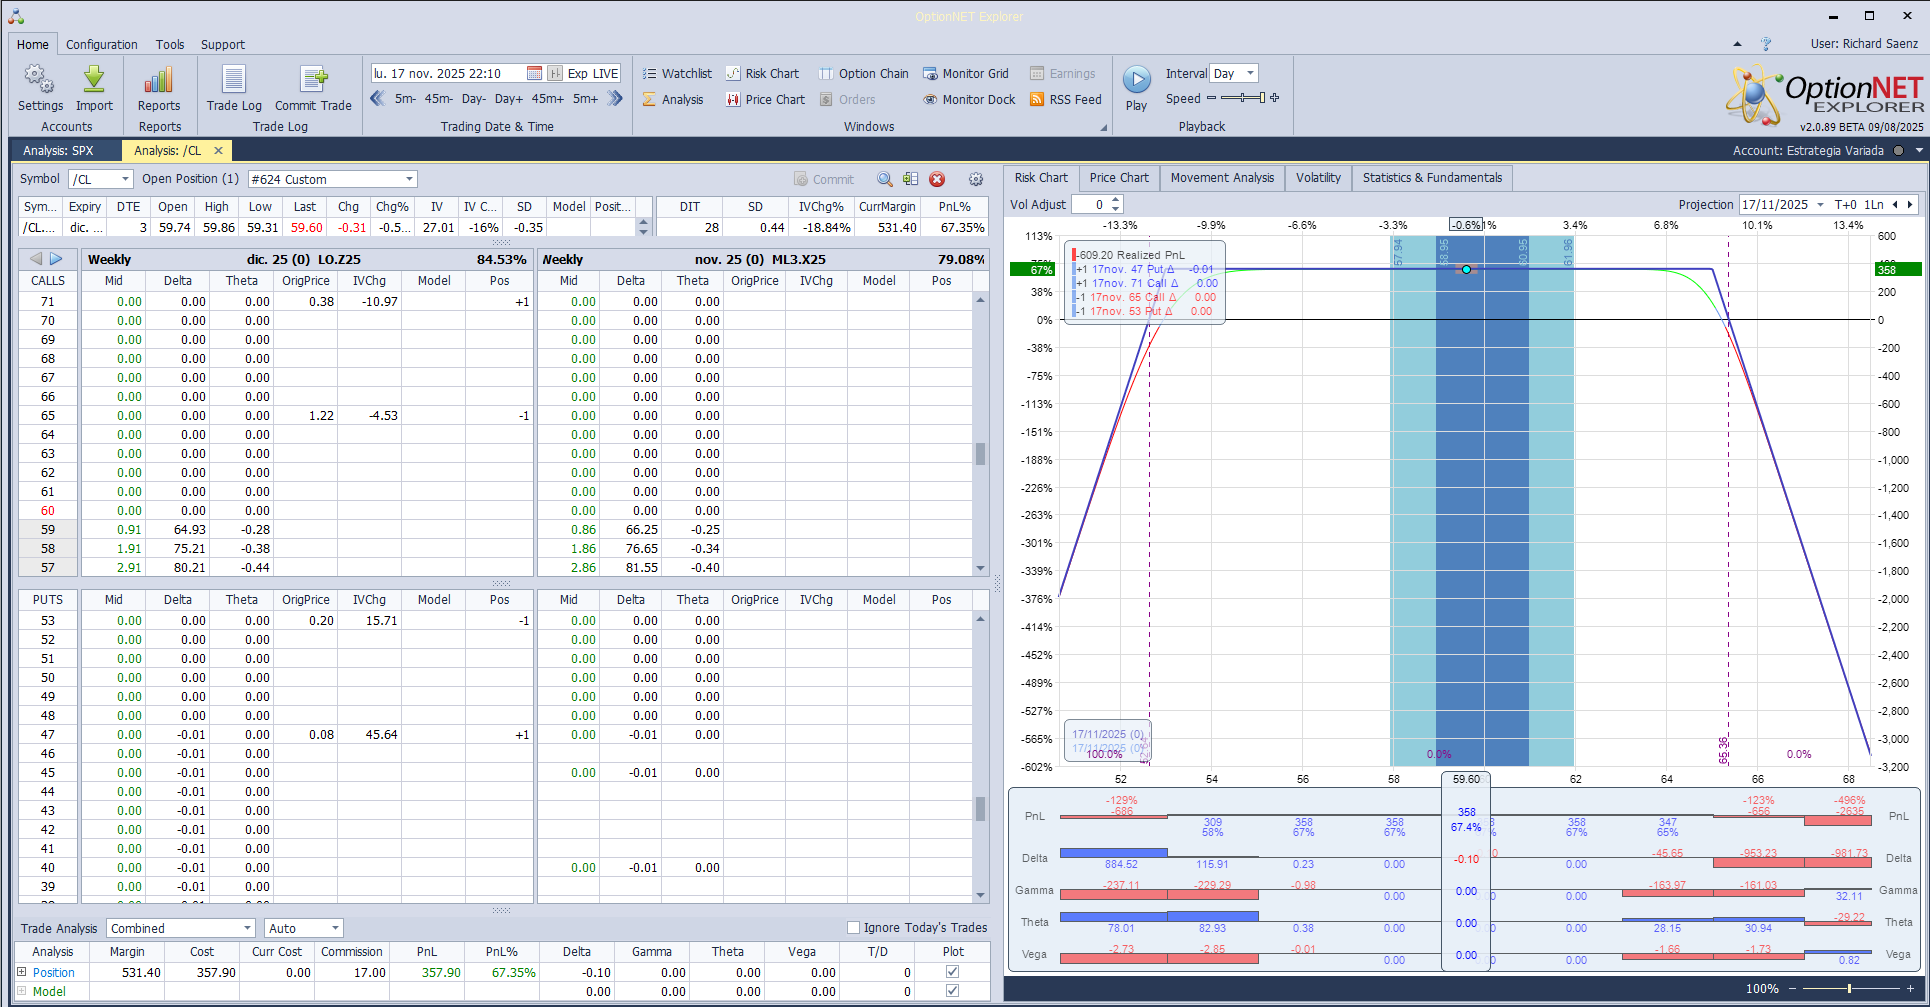This screenshot has height=1007, width=1930.
Task: Open the Monitor Dock window
Action: (969, 99)
